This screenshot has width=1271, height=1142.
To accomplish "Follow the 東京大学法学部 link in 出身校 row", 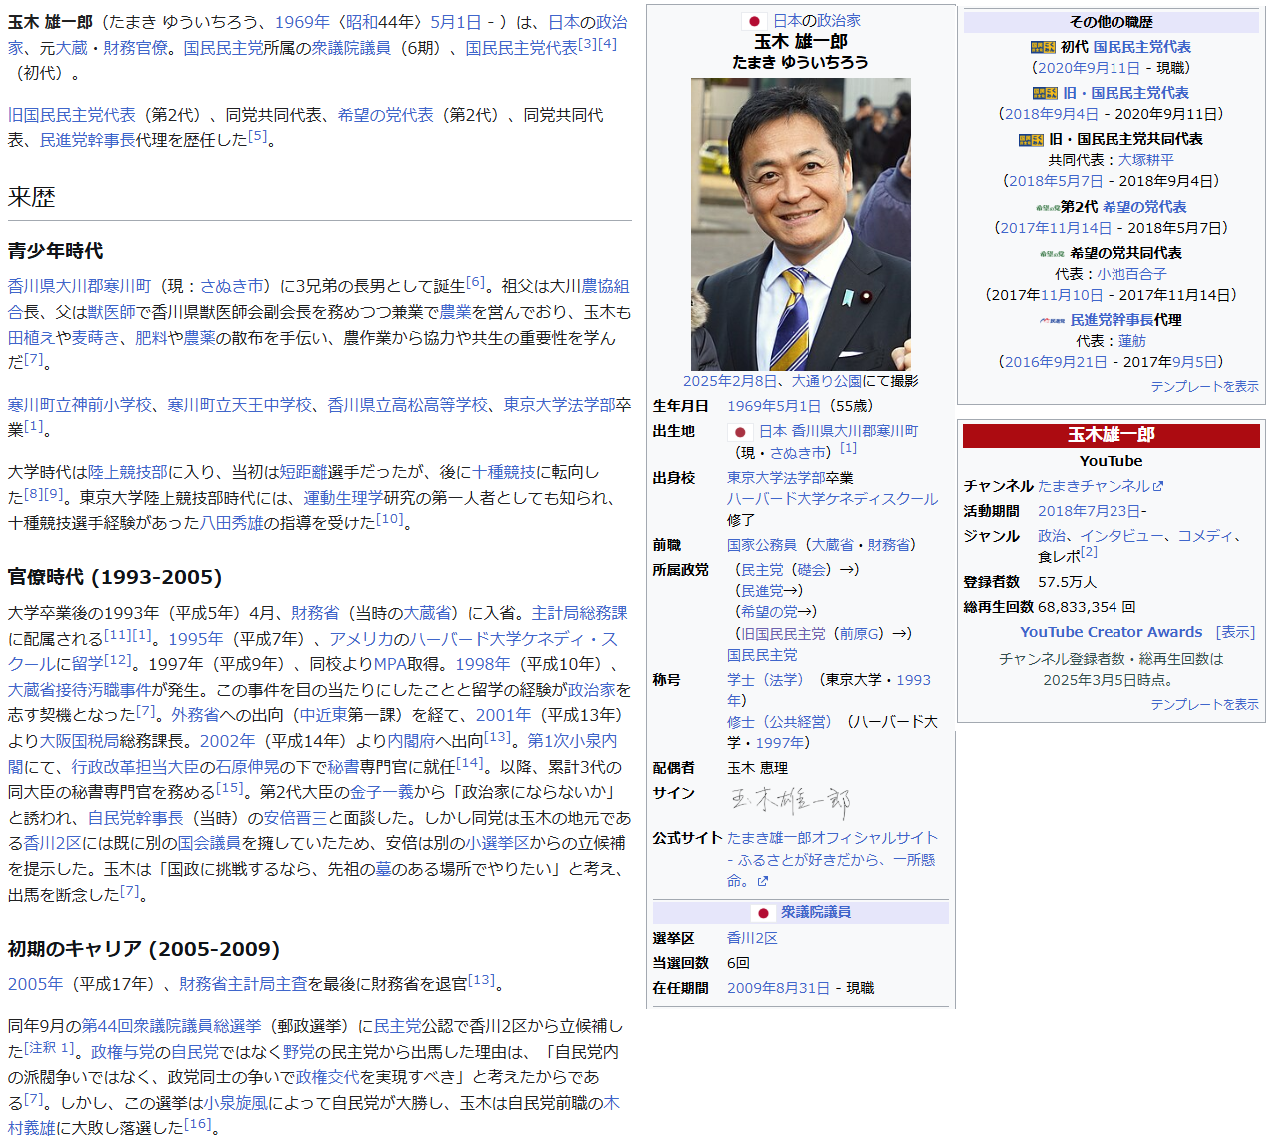I will tap(776, 478).
